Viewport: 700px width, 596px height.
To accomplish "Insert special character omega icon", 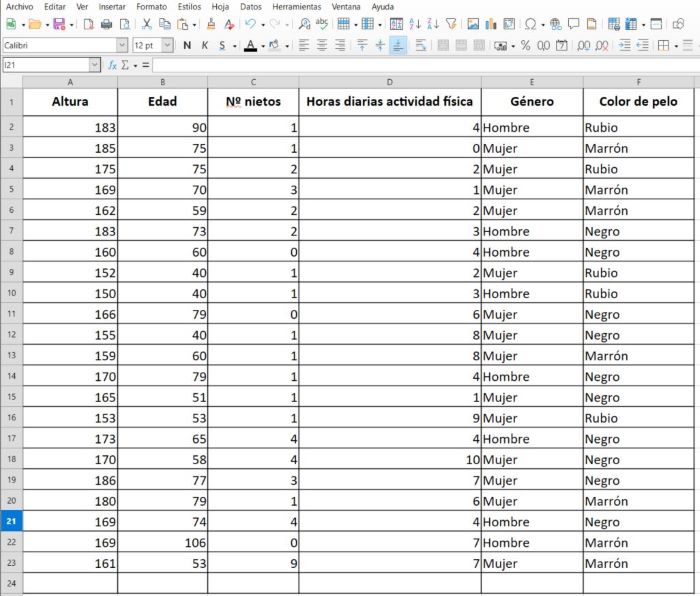I will point(530,24).
